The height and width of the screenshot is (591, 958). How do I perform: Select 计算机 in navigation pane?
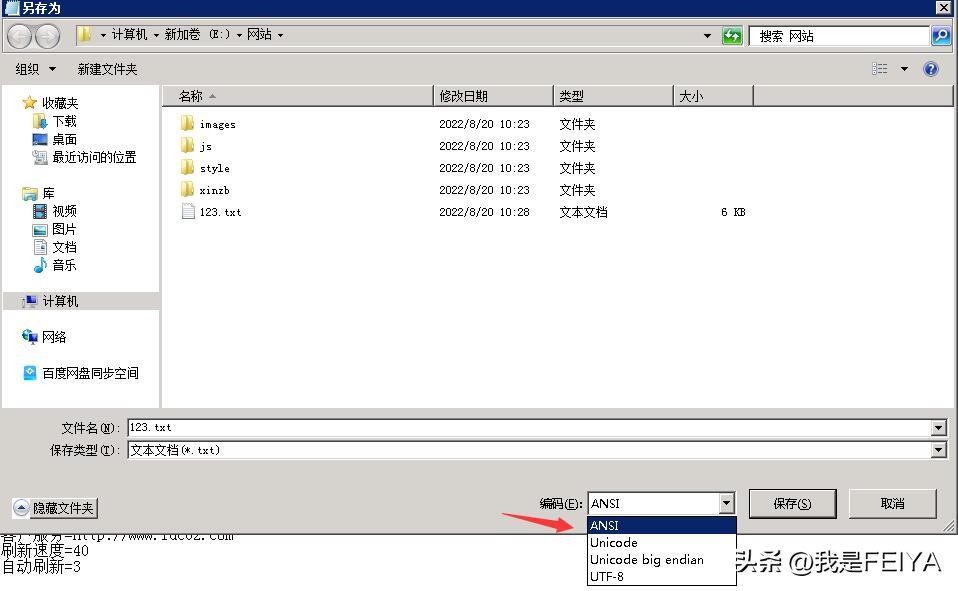coord(60,301)
